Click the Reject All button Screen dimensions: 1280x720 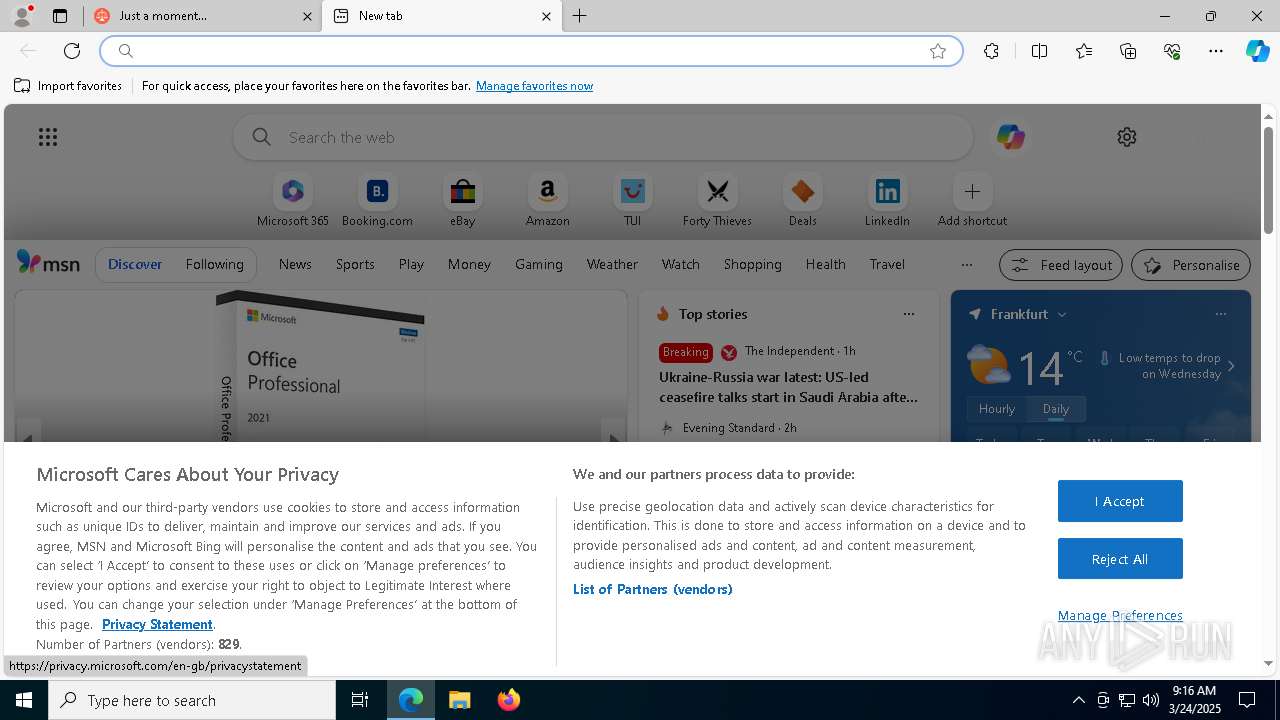tap(1120, 559)
